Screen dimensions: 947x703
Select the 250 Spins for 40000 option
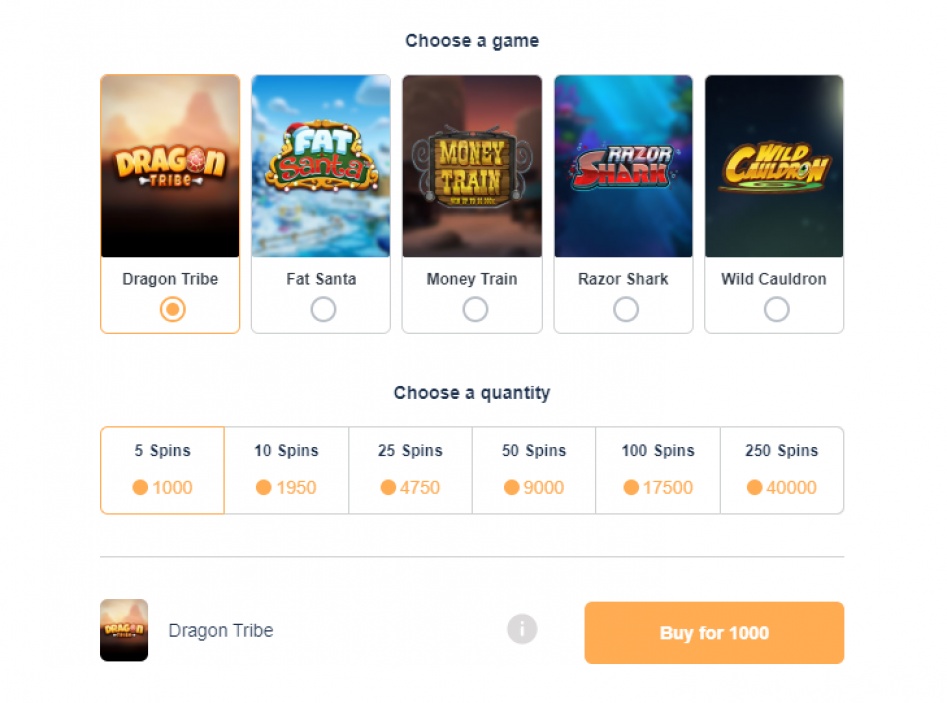tap(781, 470)
